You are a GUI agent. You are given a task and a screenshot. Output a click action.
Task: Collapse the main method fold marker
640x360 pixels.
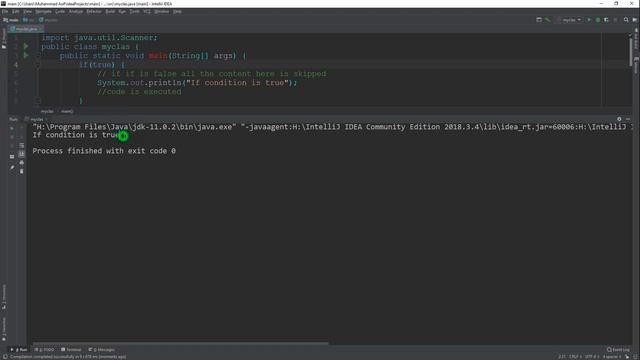click(38, 56)
